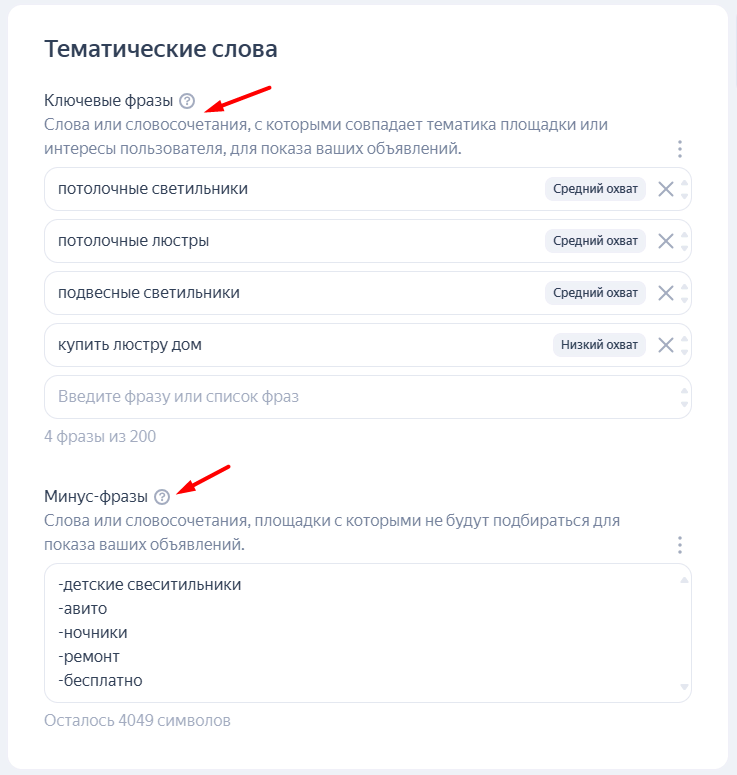Open three-dot menu for minus phrases
Image resolution: width=737 pixels, height=775 pixels.
coord(680,545)
